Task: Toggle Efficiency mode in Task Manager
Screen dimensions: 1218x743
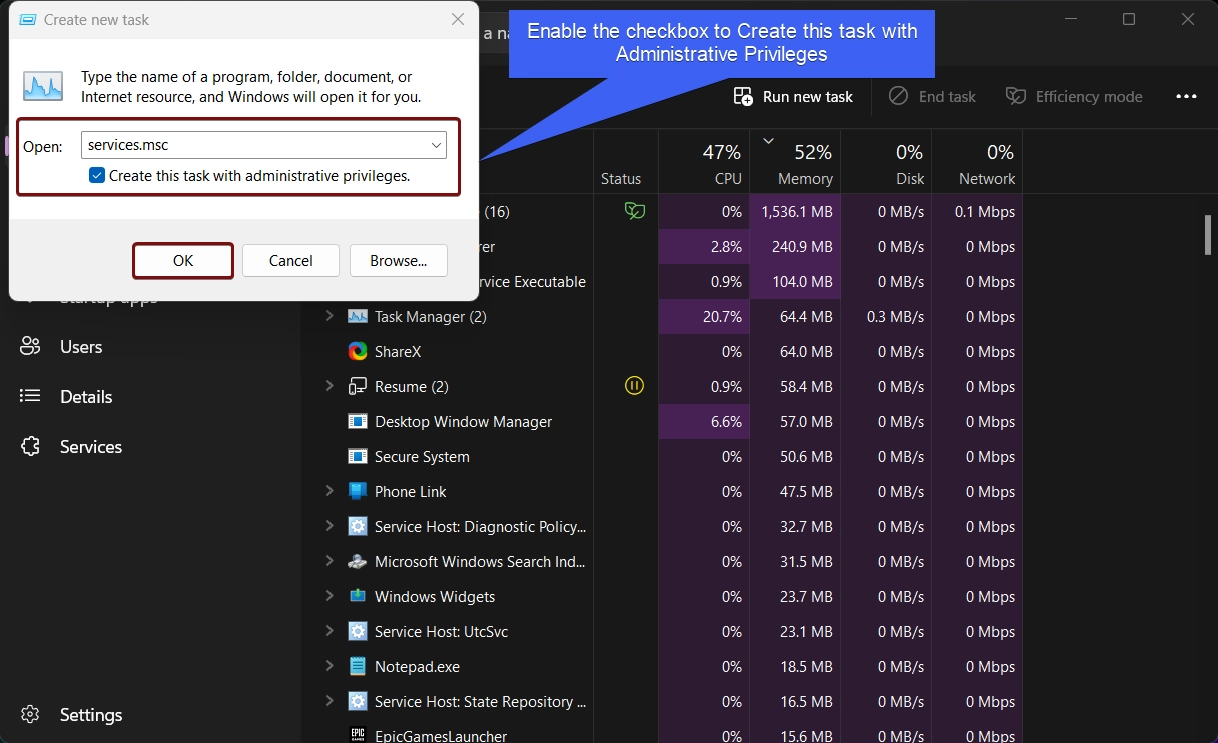Action: [x=1074, y=96]
